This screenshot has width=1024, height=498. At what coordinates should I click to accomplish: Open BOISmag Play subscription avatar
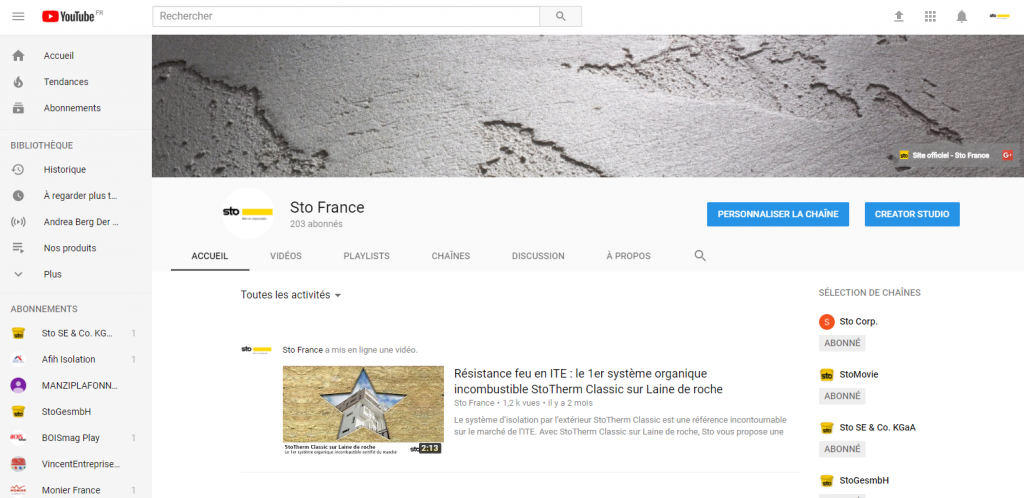tap(18, 438)
